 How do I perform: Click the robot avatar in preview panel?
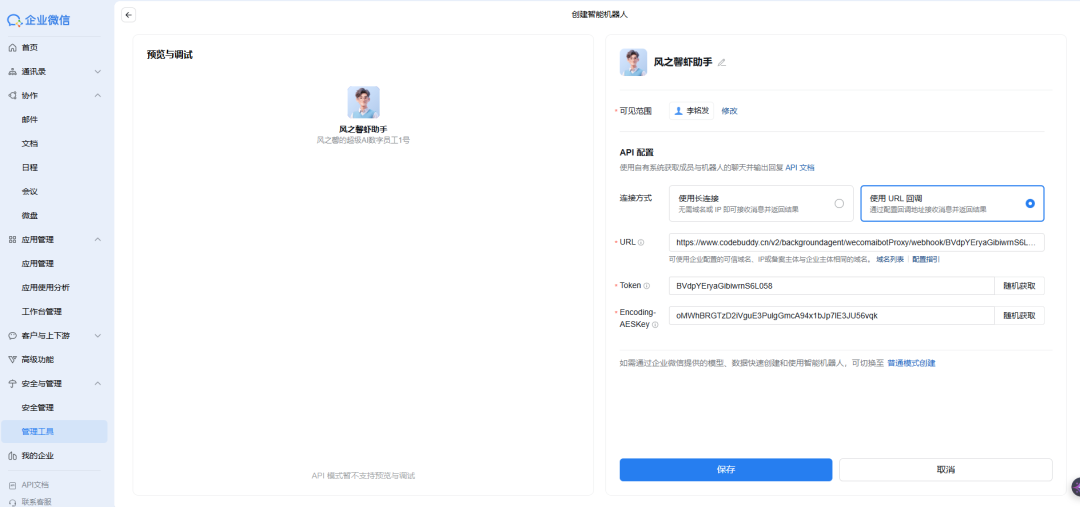click(363, 102)
